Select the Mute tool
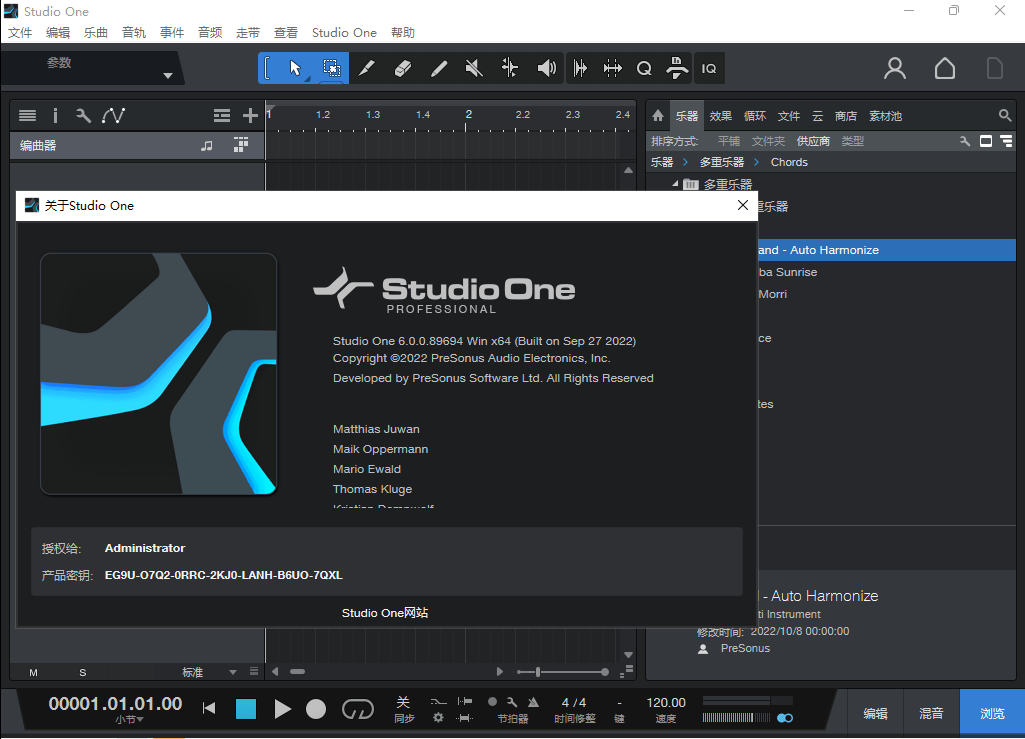Image resolution: width=1025 pixels, height=739 pixels. 474,68
